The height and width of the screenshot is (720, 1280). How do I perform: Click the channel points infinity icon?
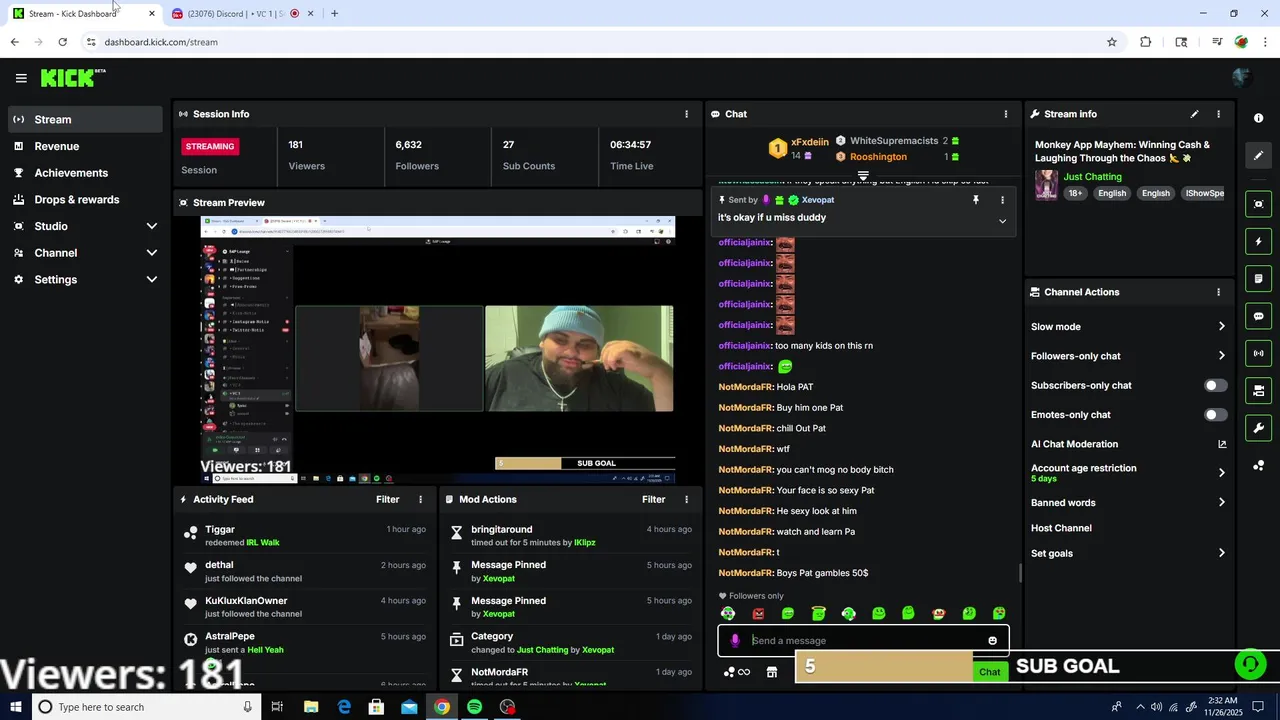737,672
